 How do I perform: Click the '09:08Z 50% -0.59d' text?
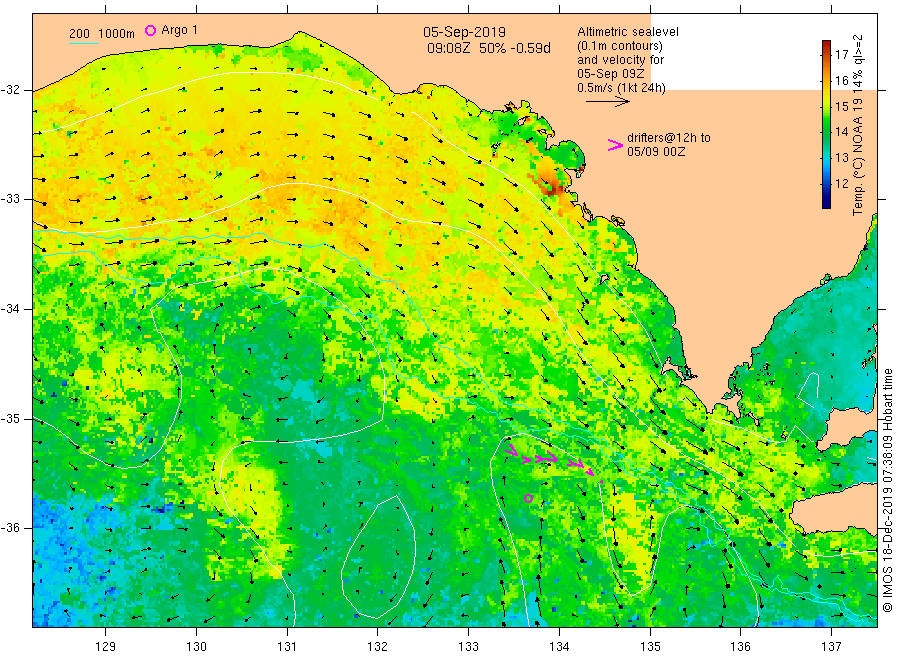coord(488,48)
